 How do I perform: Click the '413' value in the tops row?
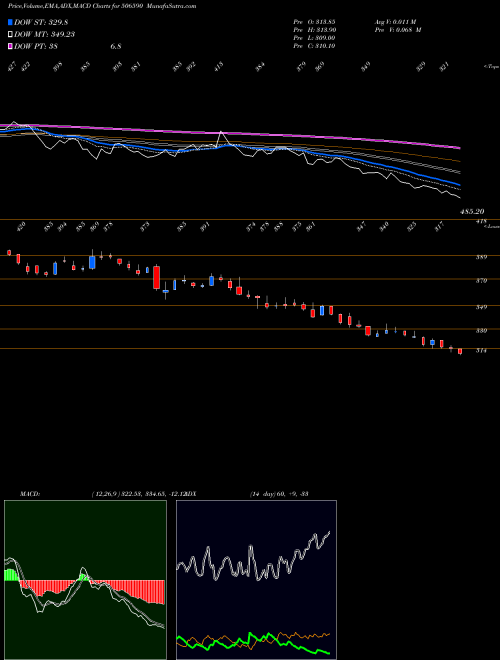click(219, 66)
